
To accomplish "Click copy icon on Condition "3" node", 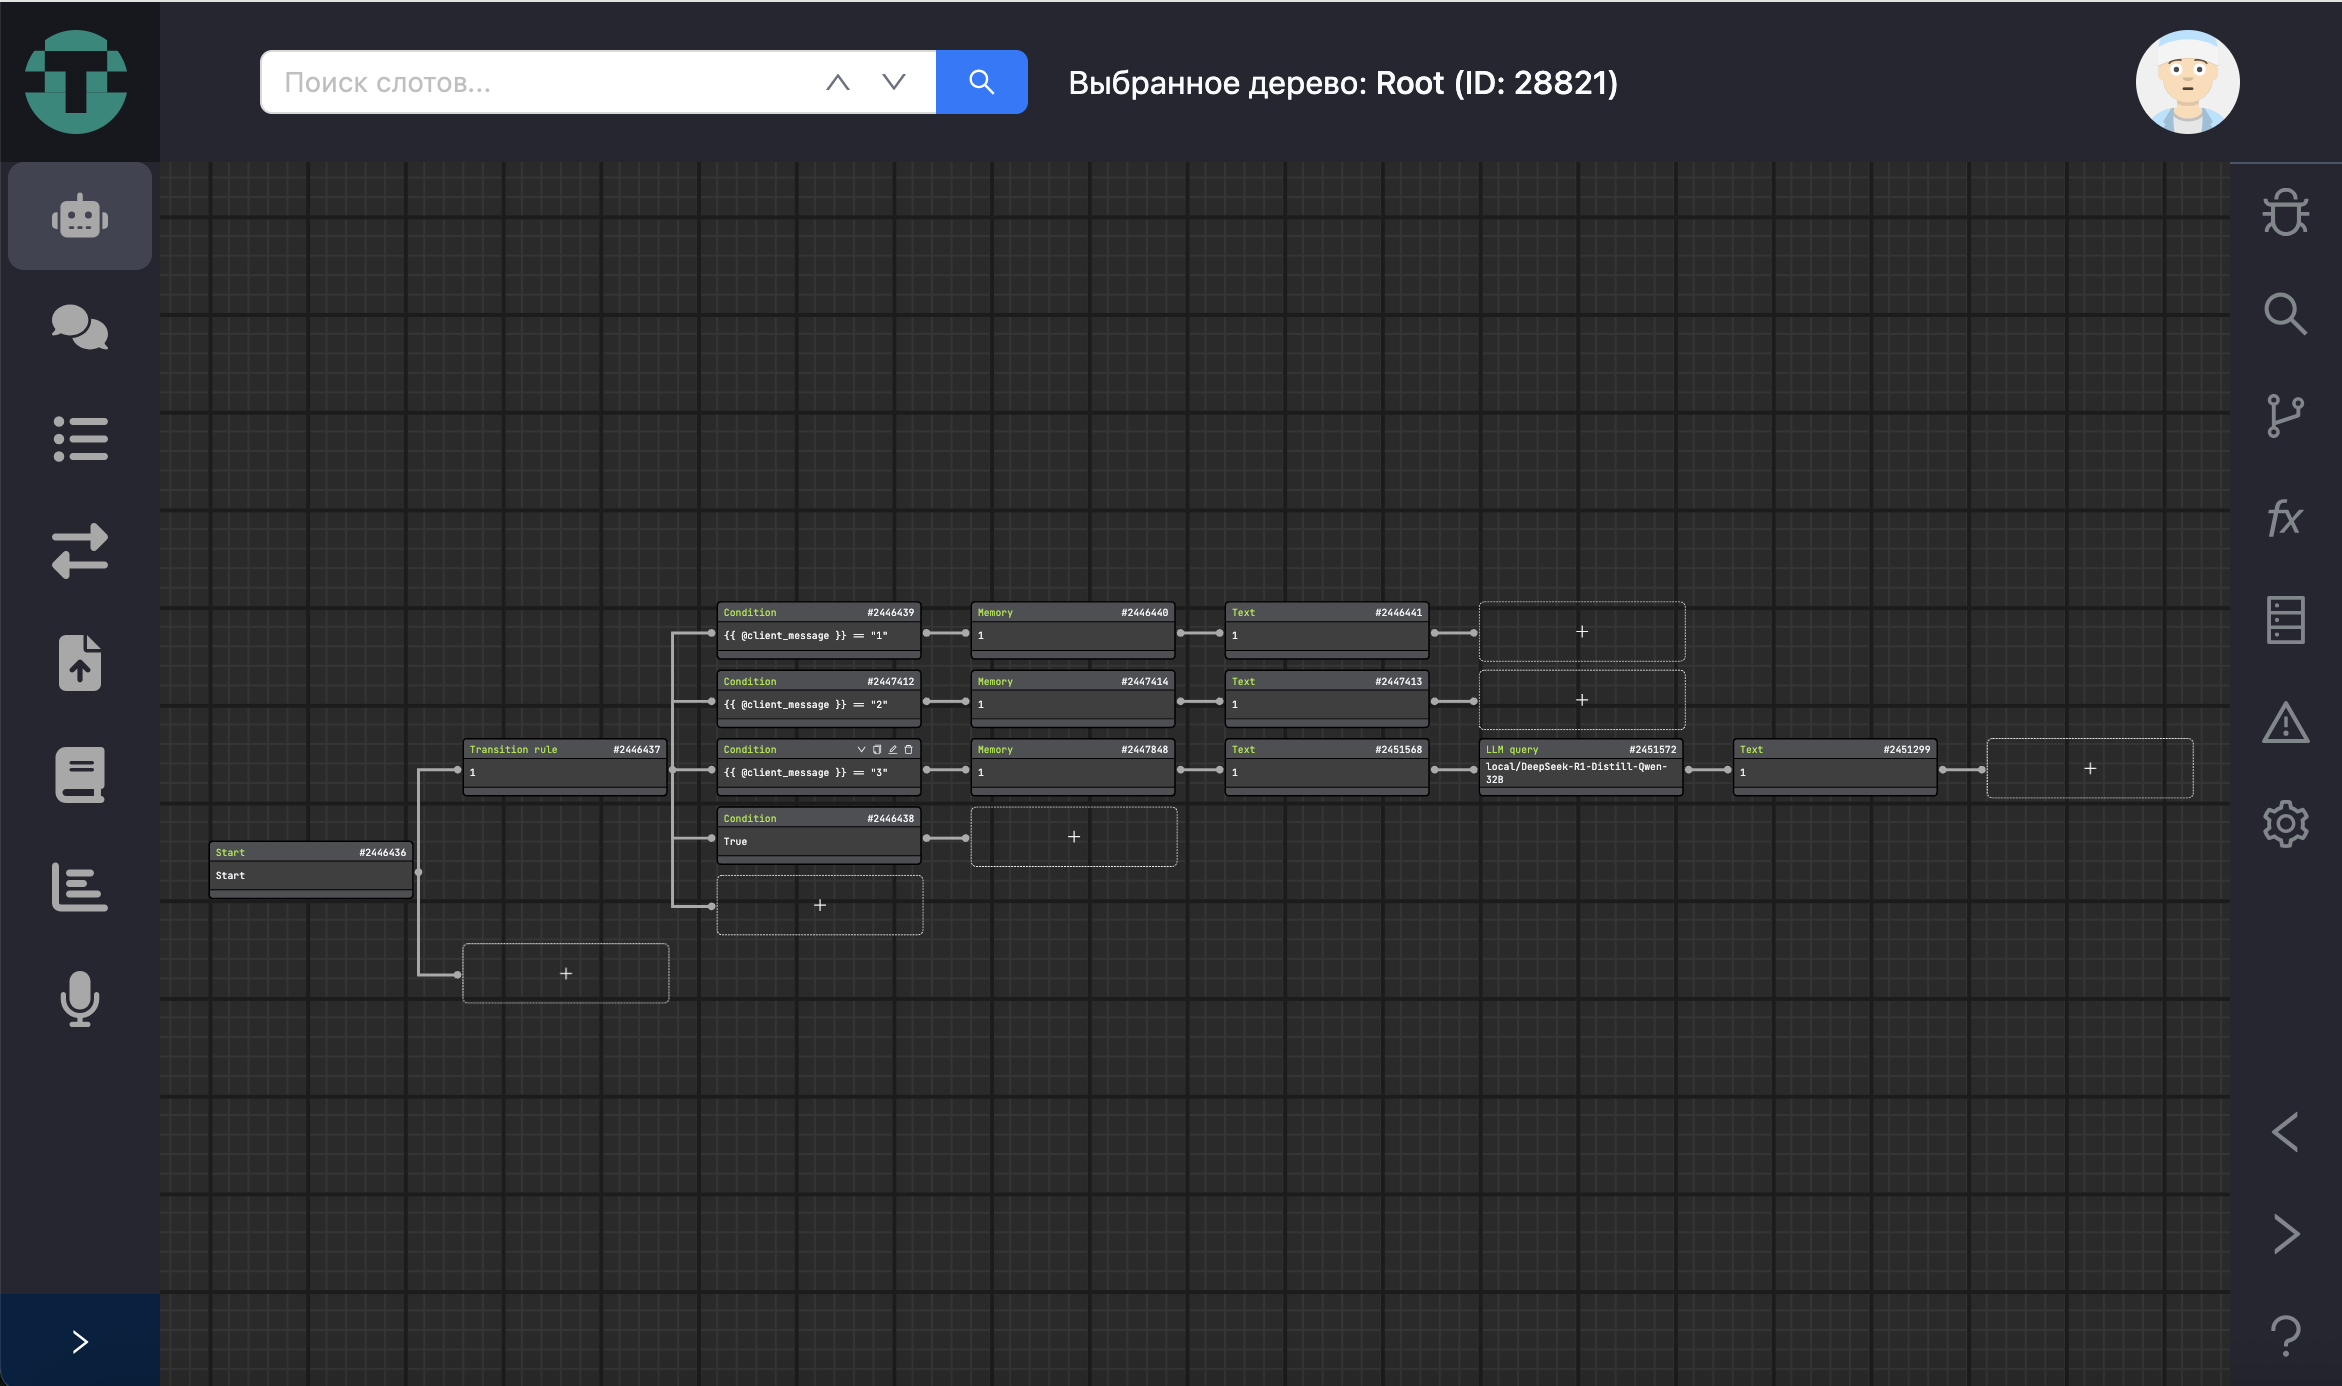I will tap(877, 749).
